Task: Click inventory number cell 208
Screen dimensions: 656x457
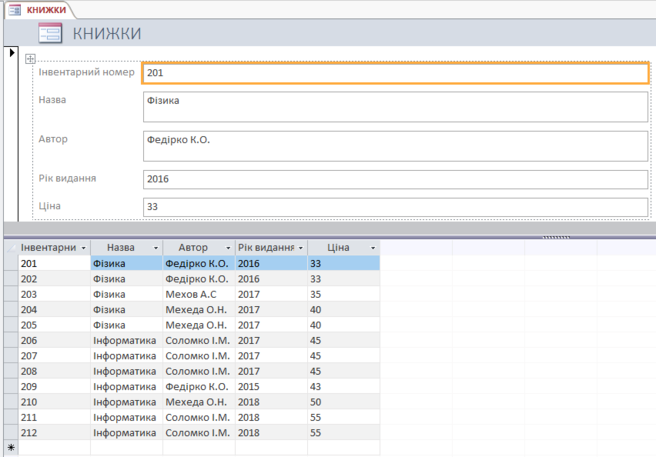Action: (x=54, y=371)
